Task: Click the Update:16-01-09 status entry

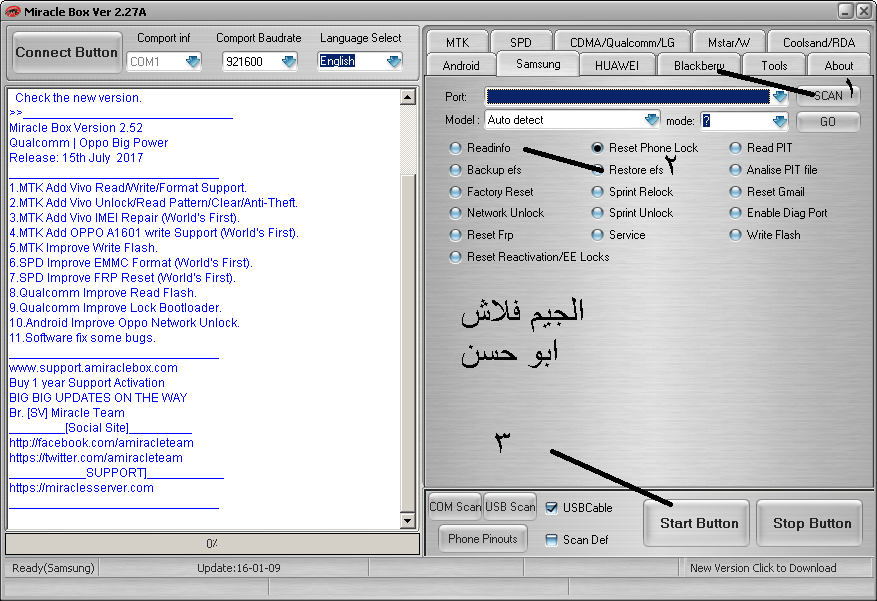Action: click(x=239, y=568)
